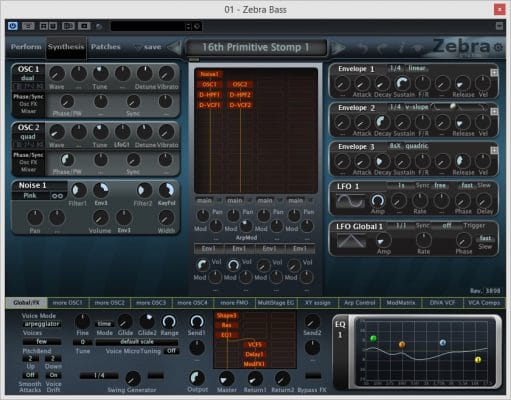
Task: Click the Noise 1 stereo link icon
Action: (58, 196)
